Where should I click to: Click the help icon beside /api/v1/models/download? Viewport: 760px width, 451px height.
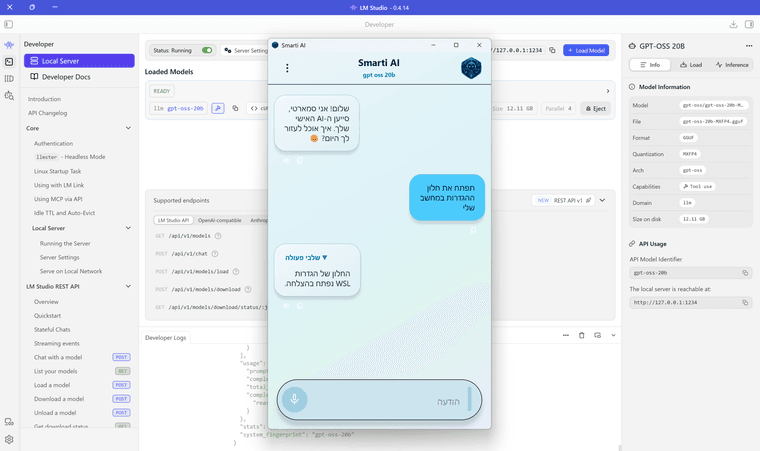point(248,290)
